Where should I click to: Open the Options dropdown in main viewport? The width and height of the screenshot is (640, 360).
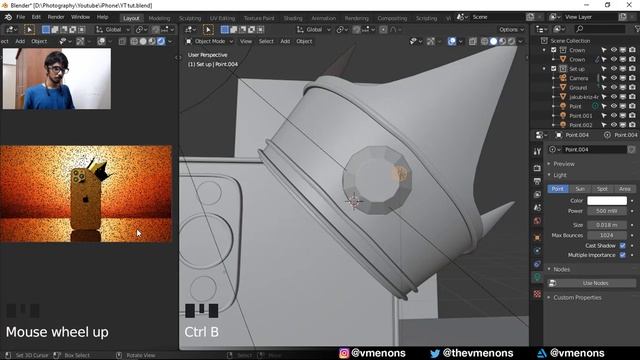pyautogui.click(x=511, y=29)
